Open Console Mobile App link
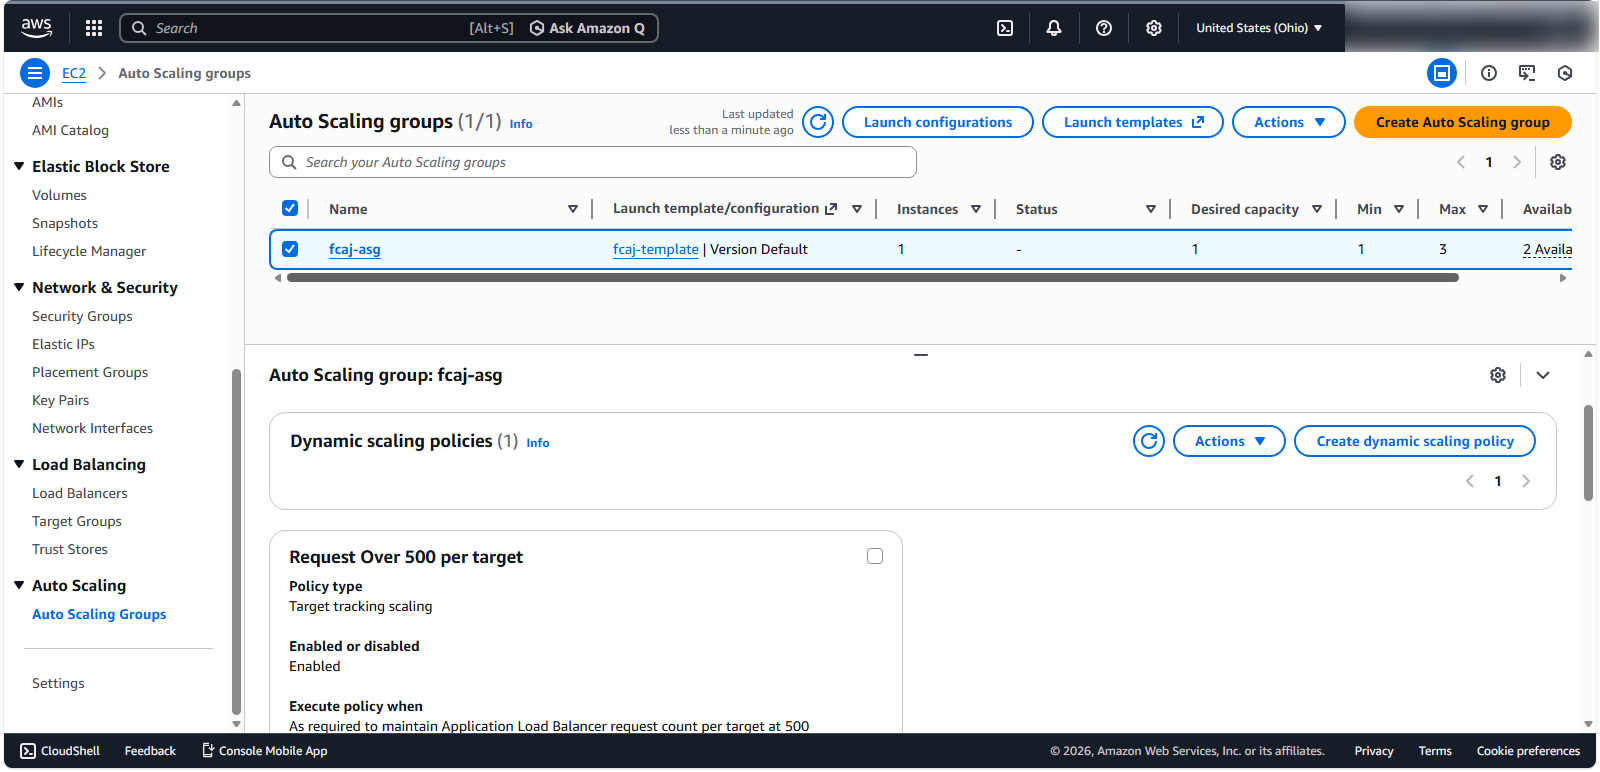The width and height of the screenshot is (1600, 772). point(265,751)
